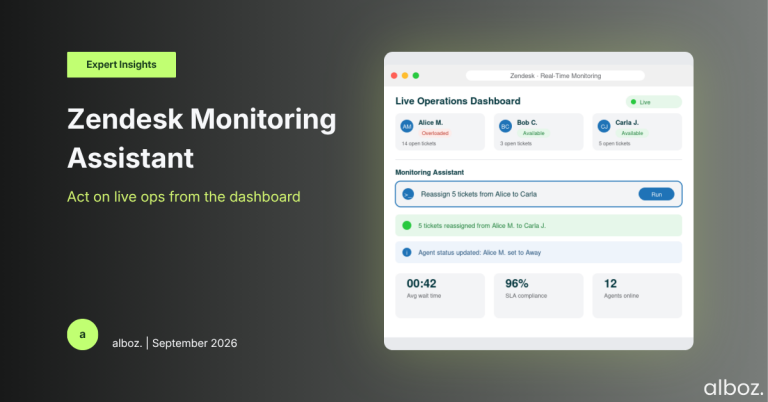Click the 'Monitoring Assistant' section label

pyautogui.click(x=430, y=172)
